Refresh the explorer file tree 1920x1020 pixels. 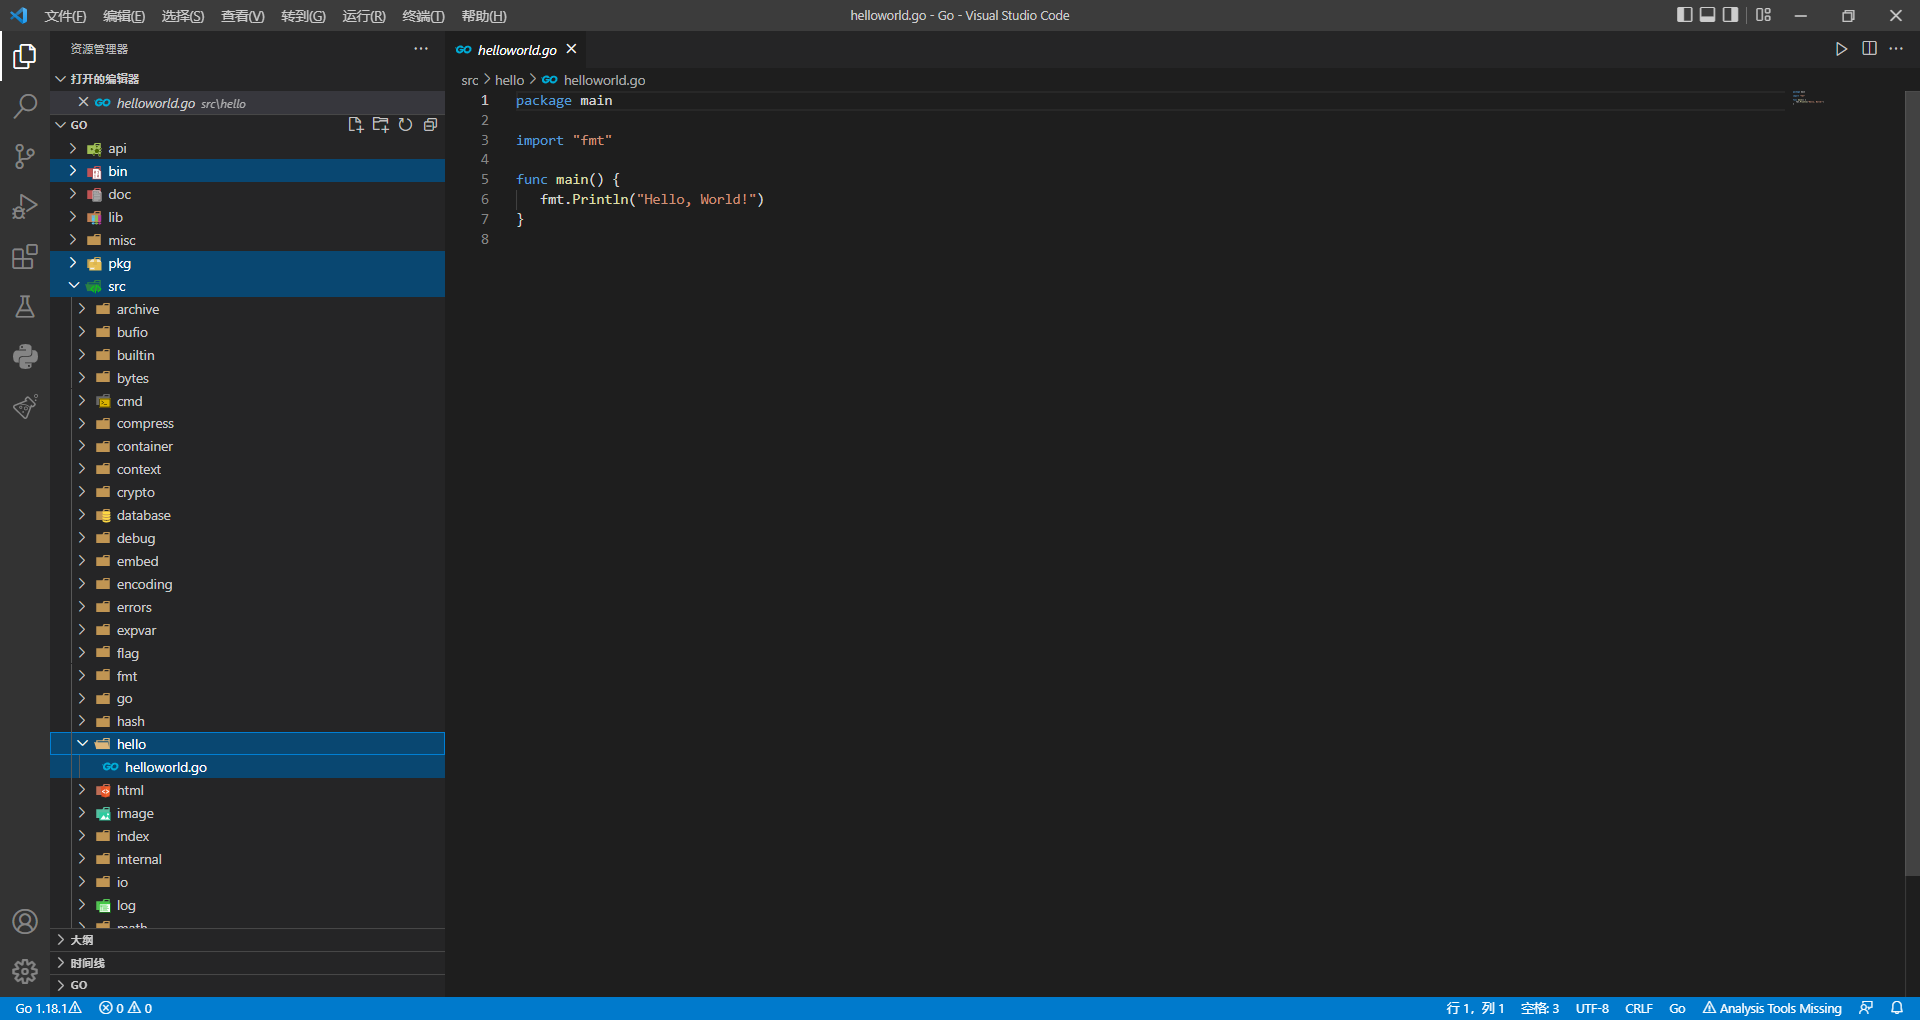pyautogui.click(x=405, y=125)
